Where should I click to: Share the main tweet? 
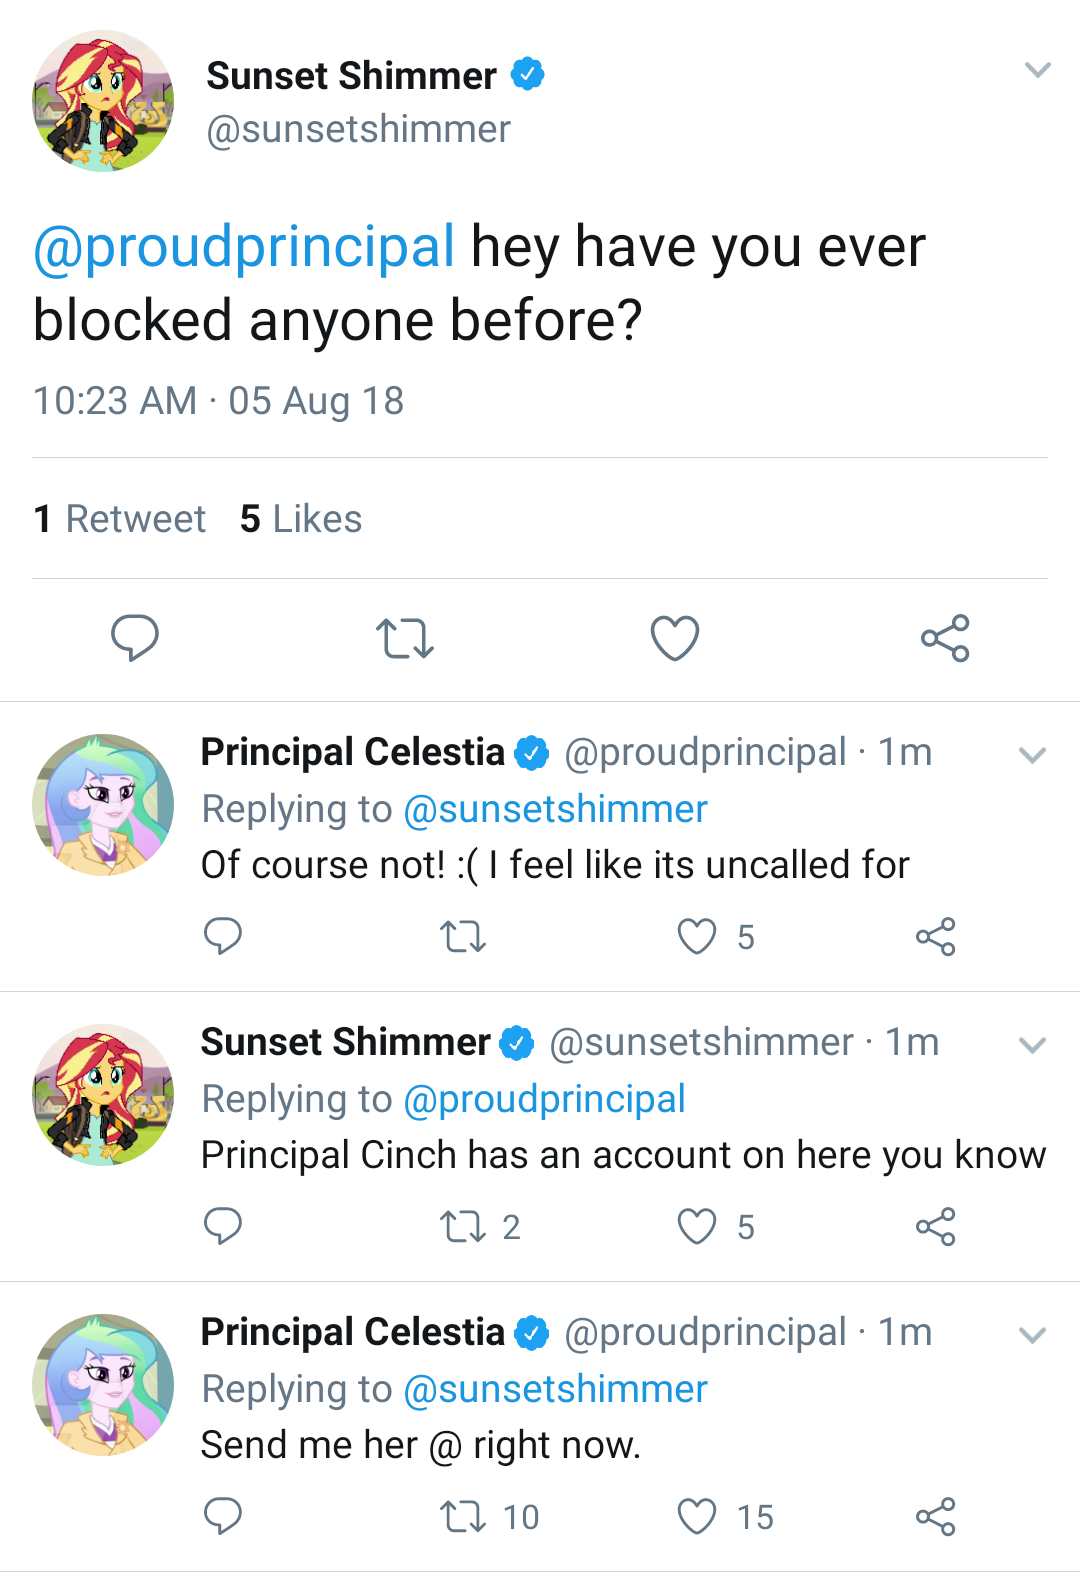coord(945,638)
